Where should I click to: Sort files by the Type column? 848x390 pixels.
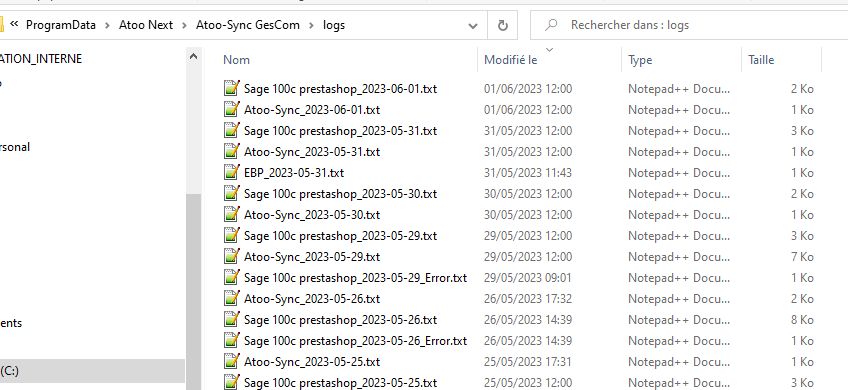tap(640, 60)
